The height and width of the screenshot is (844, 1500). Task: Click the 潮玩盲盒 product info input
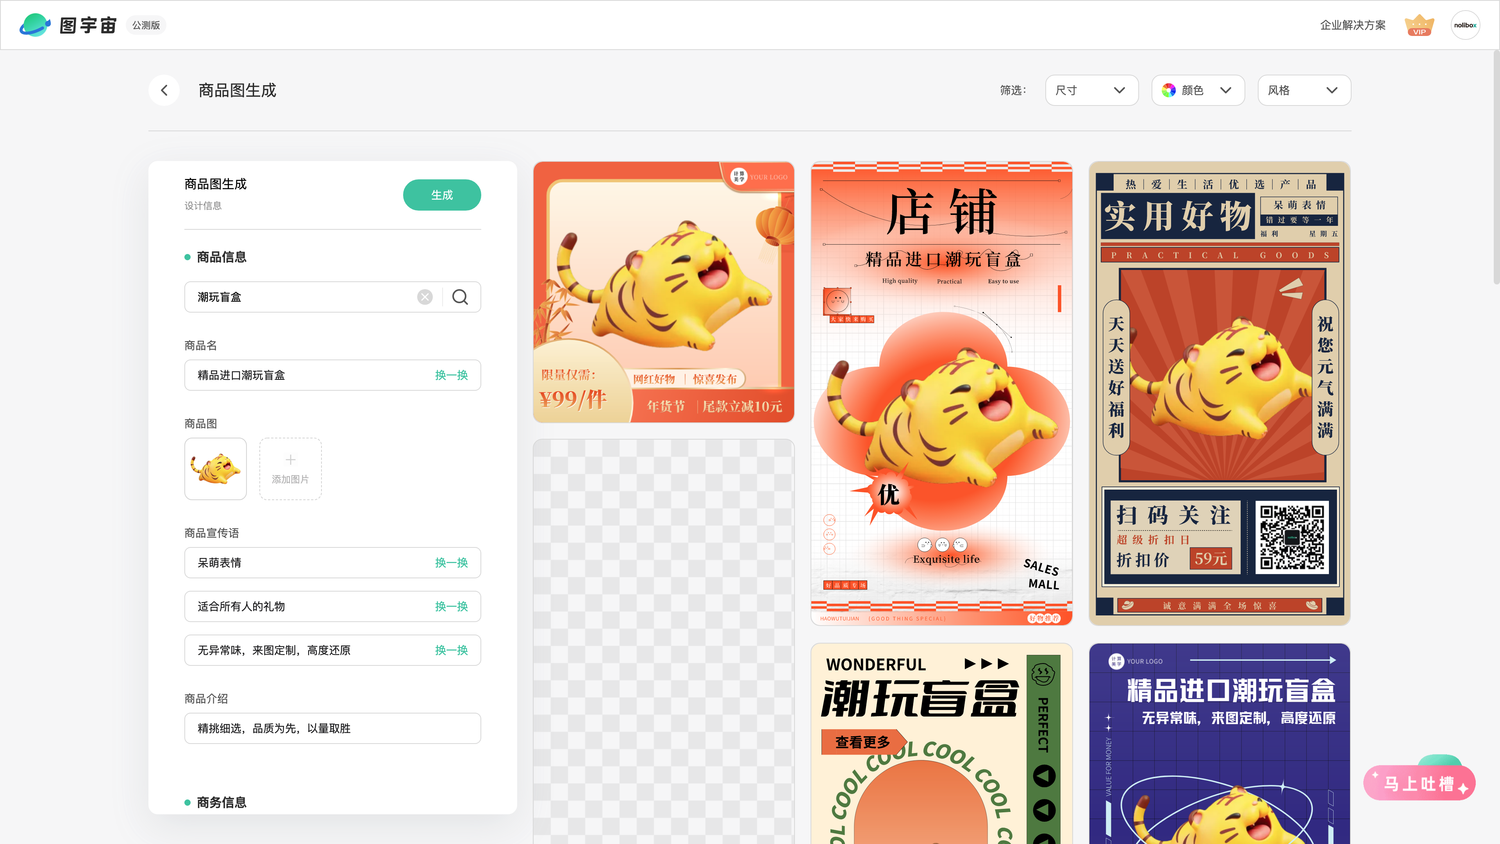[332, 297]
